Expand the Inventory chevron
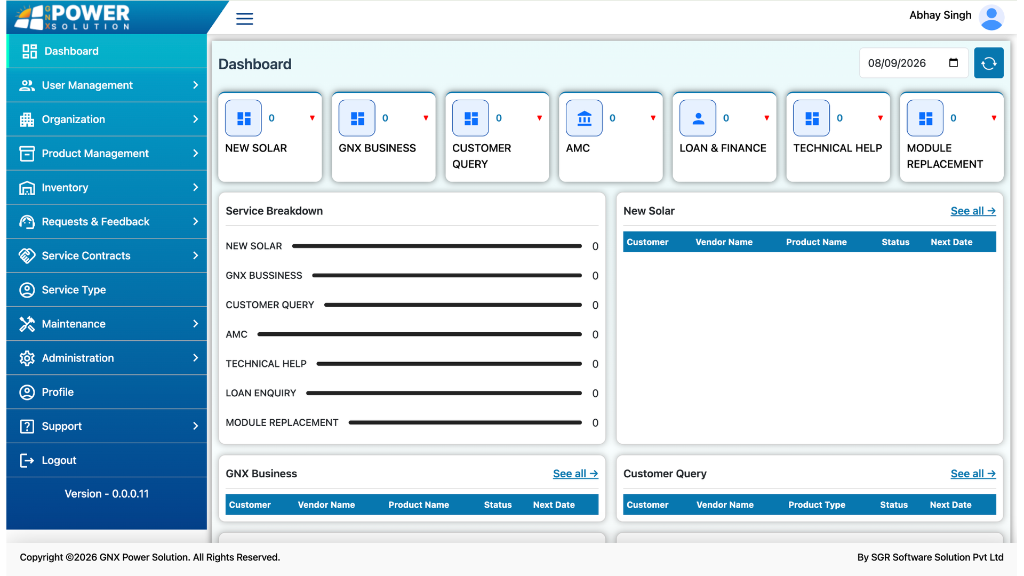 (x=195, y=187)
